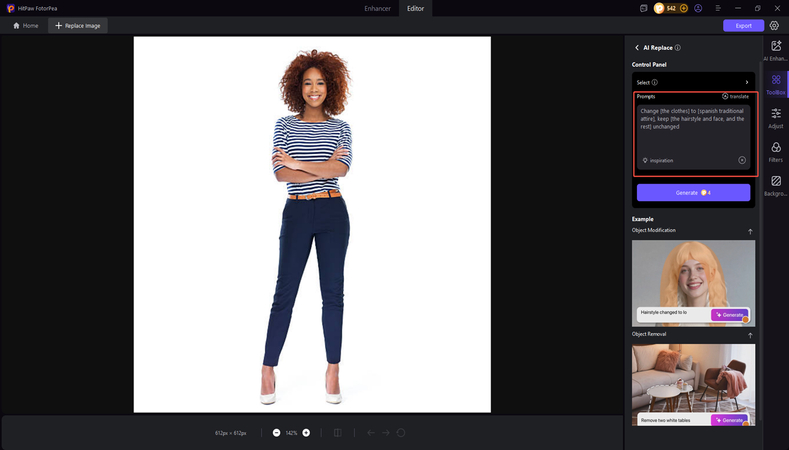Select the ToolBox sidebar icon
This screenshot has height=450, width=789.
(x=776, y=84)
